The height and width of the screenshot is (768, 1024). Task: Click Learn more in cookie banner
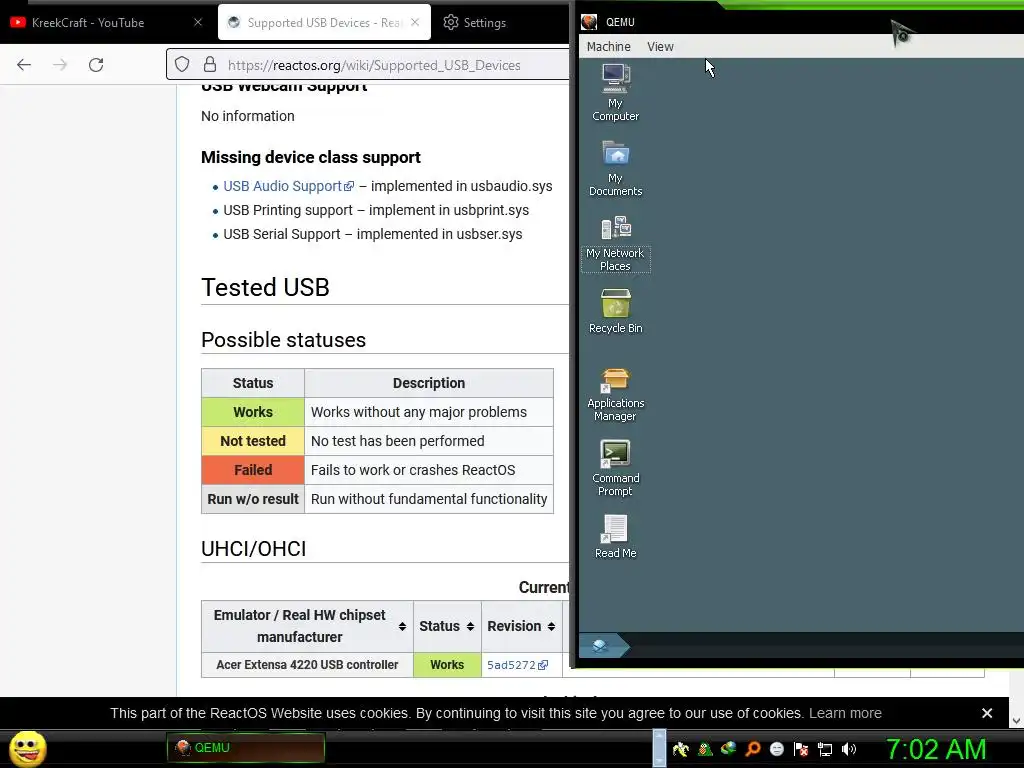pos(845,713)
